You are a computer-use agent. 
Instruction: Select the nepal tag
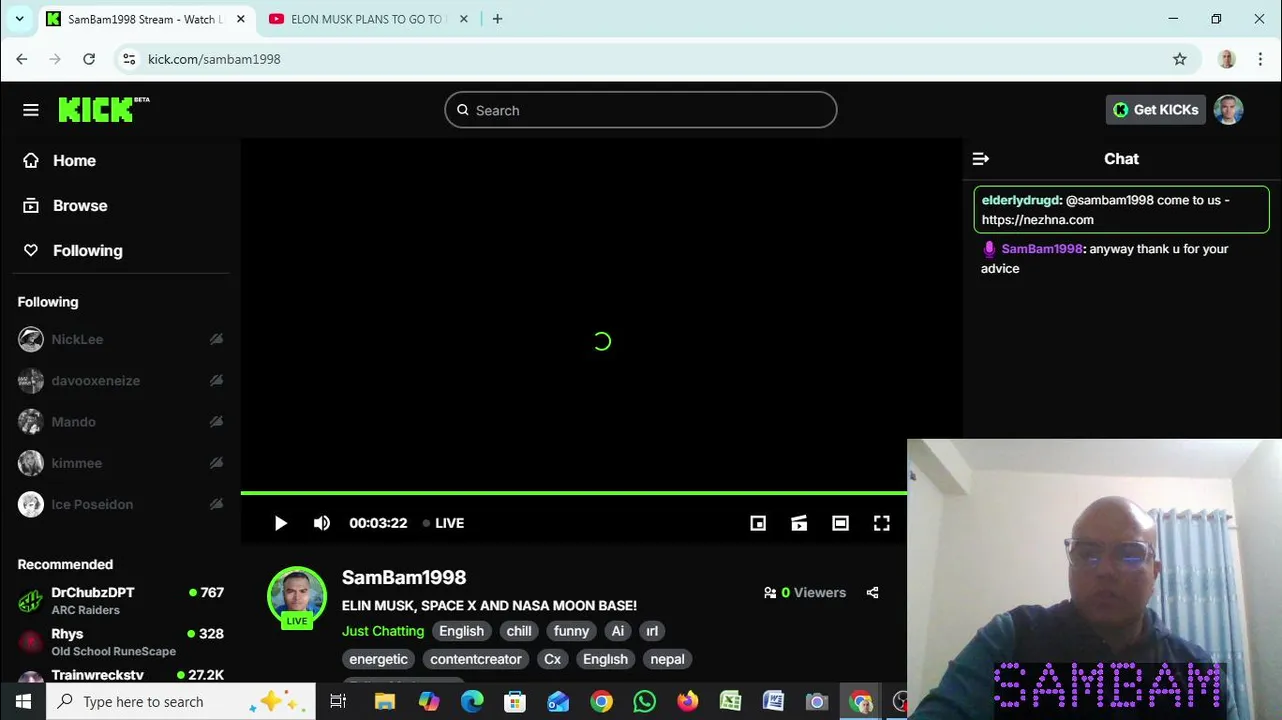click(667, 659)
